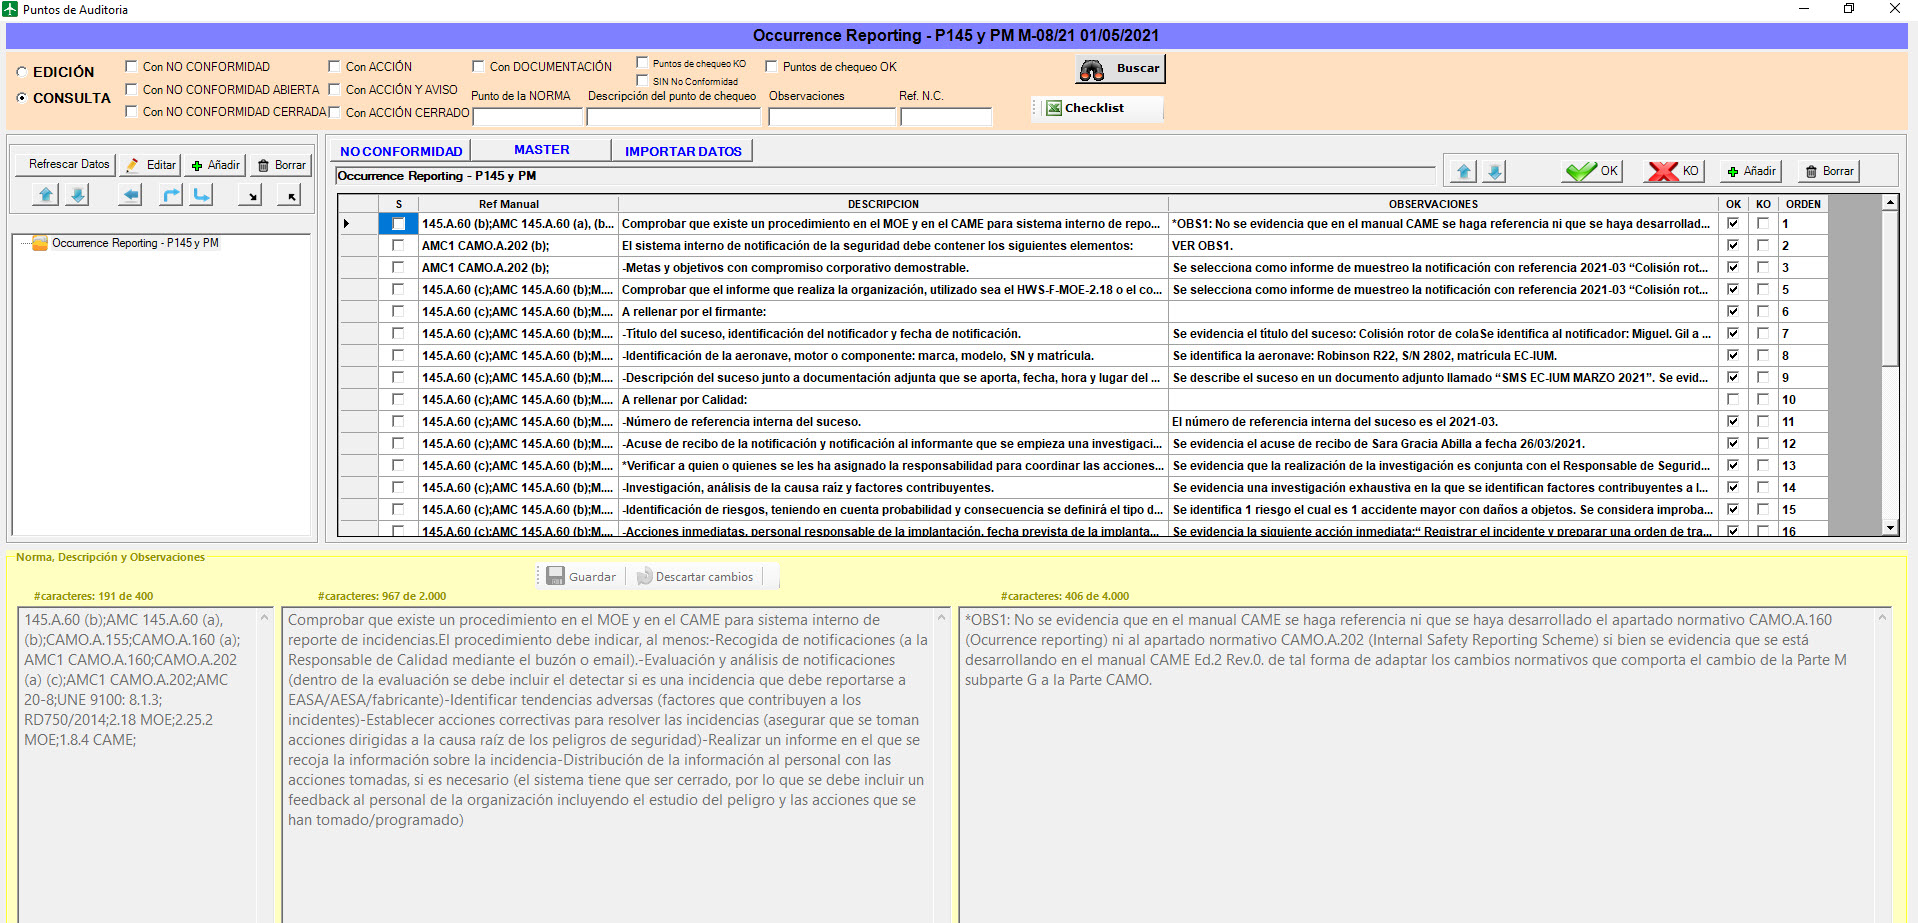Click the floppy disk Guardar button
The height and width of the screenshot is (923, 1918).
pos(581,577)
